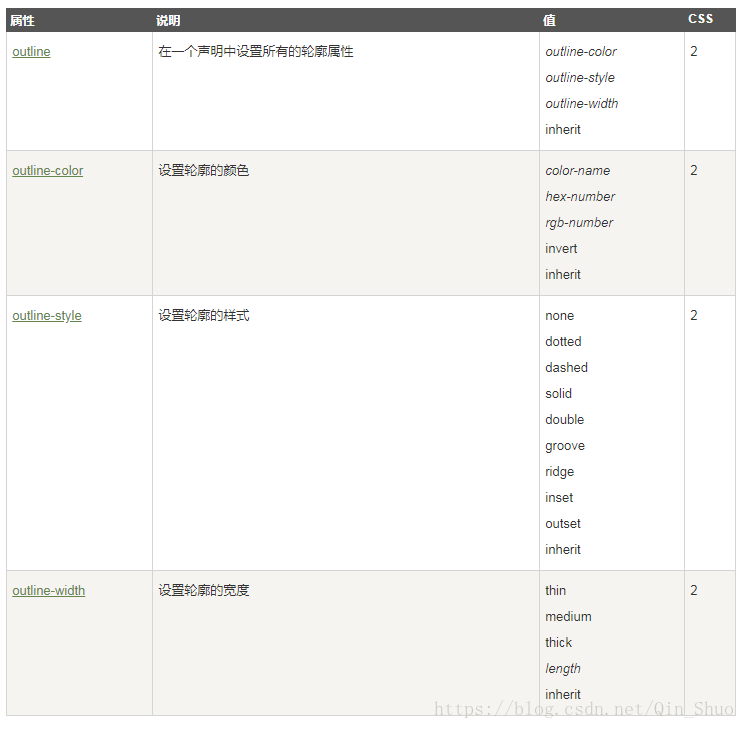Click the value inset

[559, 498]
